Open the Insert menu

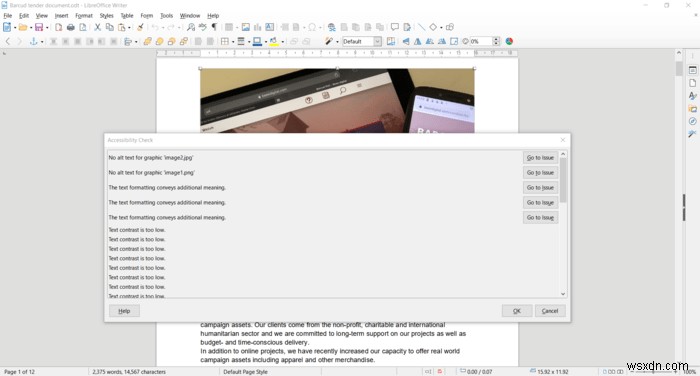(61, 16)
